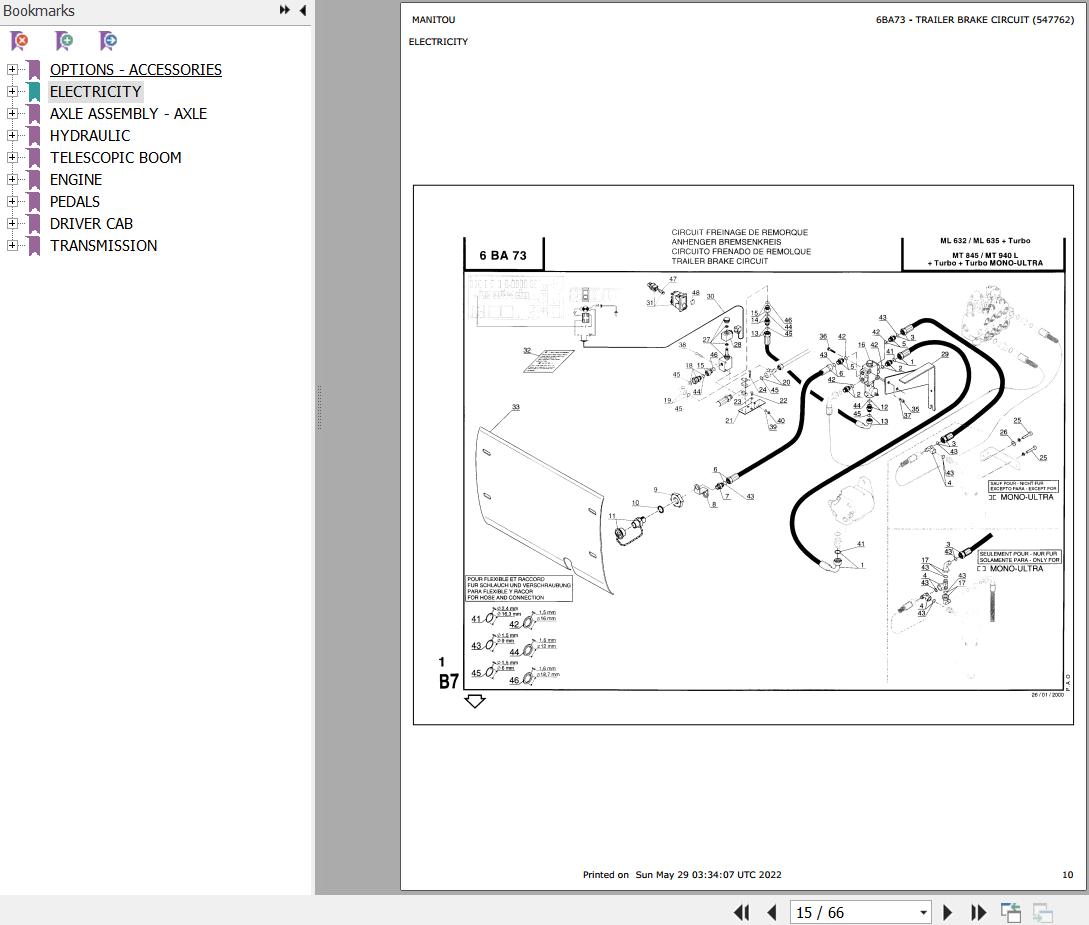Screen dimensions: 1089x925
Task: Return to the previous view
Action: point(1010,912)
